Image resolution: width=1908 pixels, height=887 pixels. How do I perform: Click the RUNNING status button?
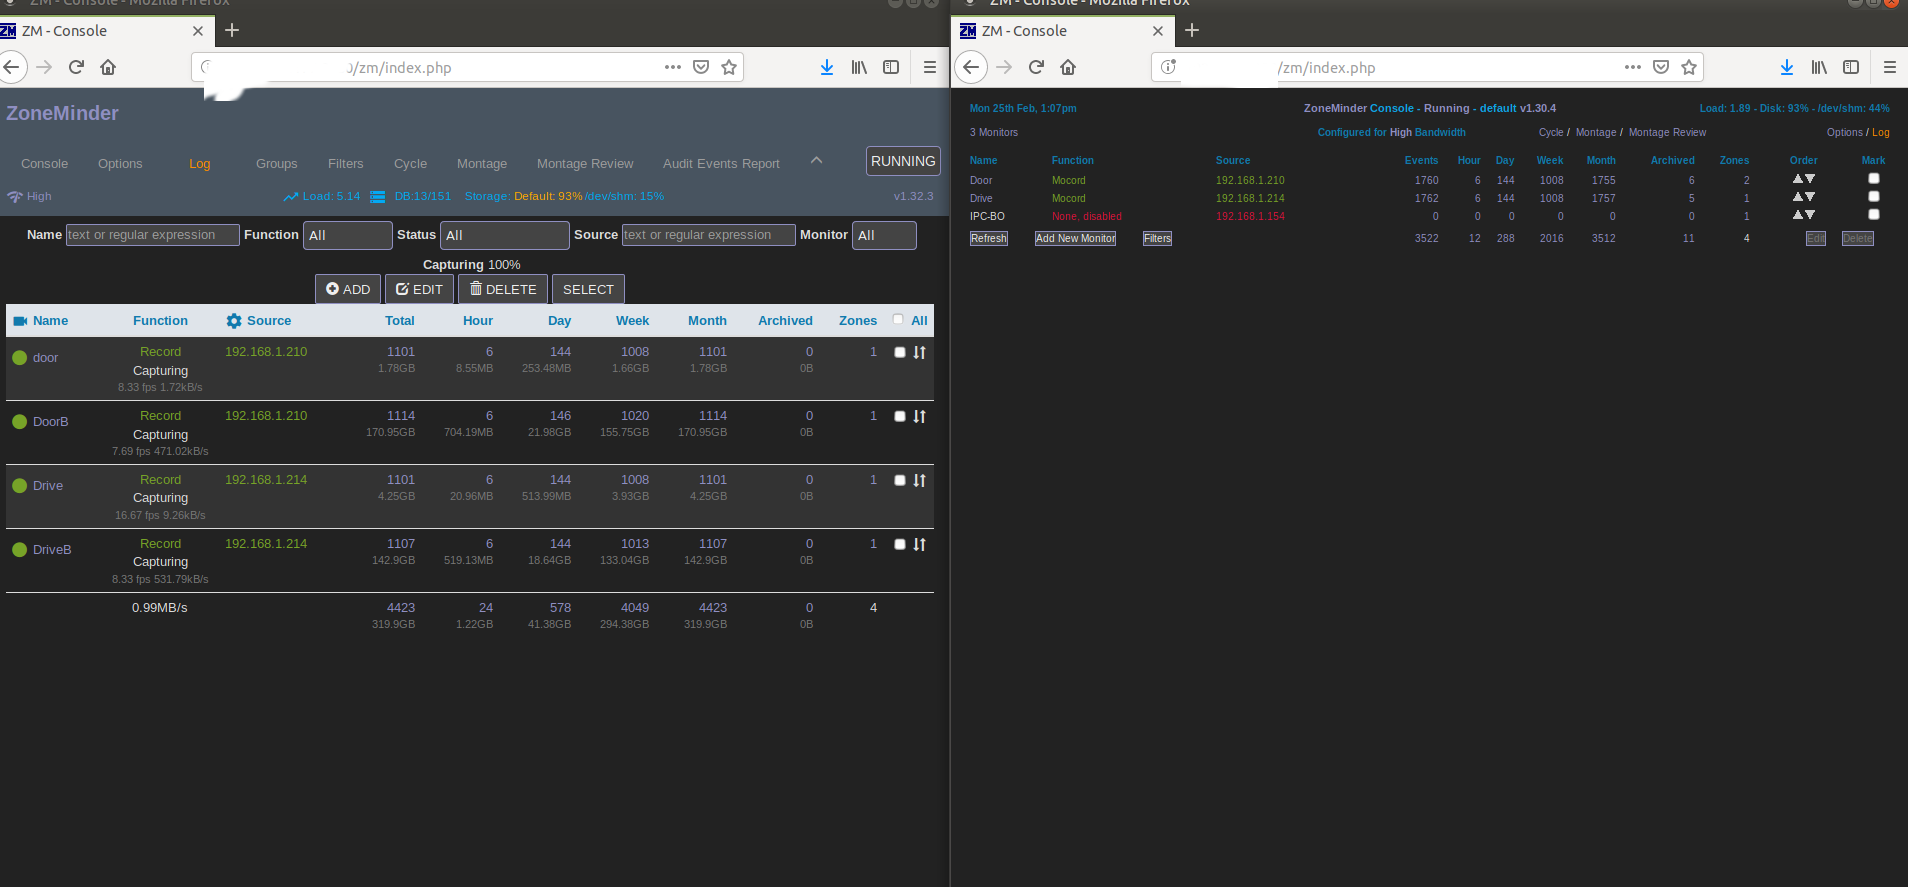pos(903,161)
